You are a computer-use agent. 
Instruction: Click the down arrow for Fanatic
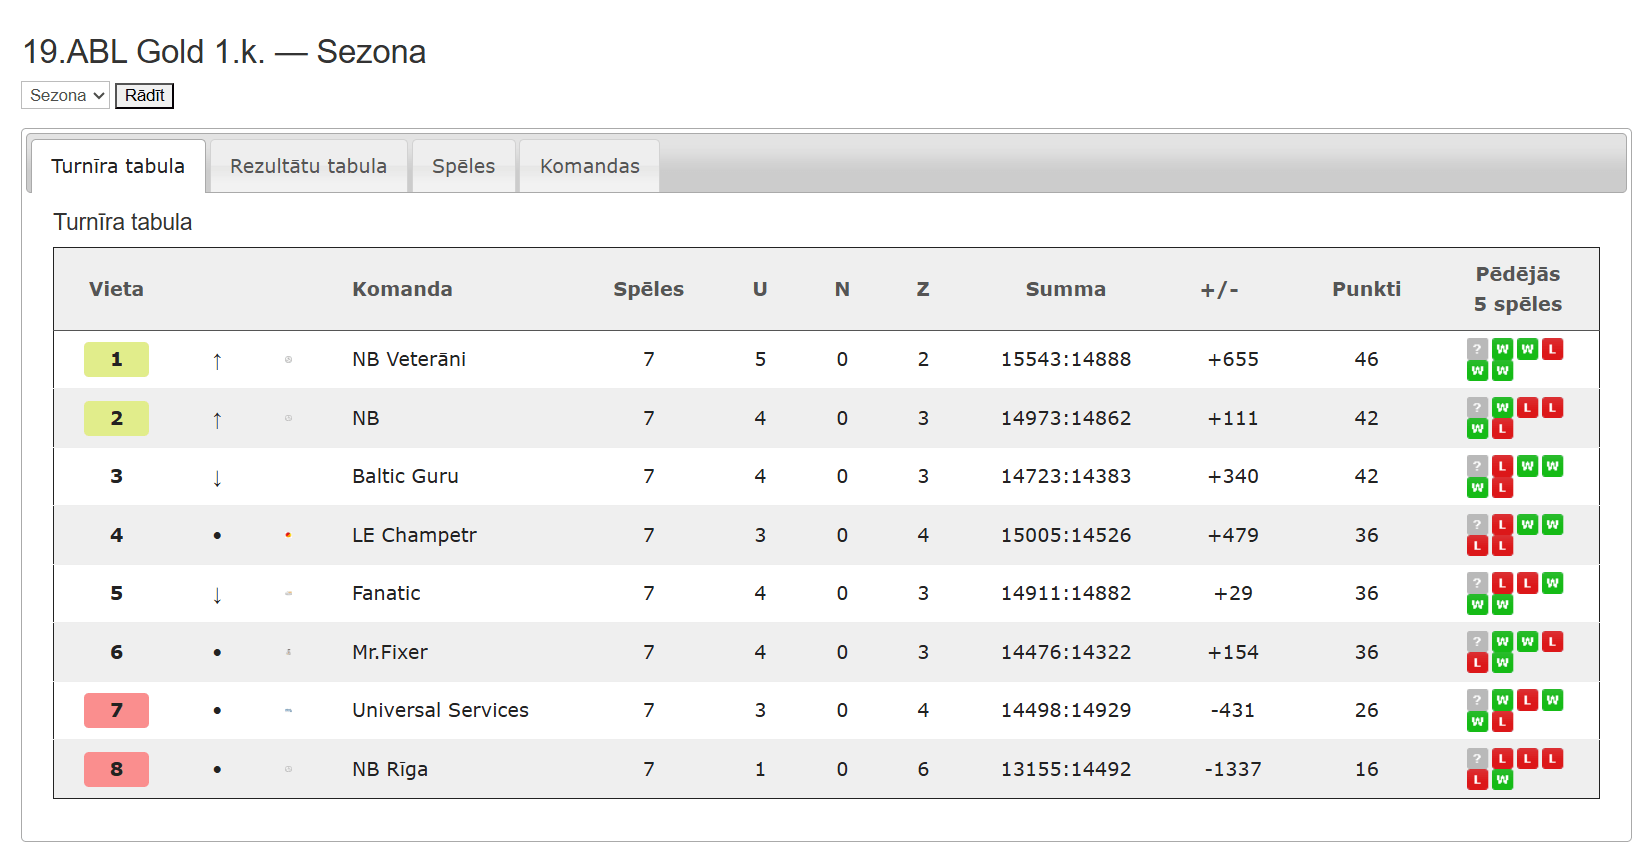(217, 595)
